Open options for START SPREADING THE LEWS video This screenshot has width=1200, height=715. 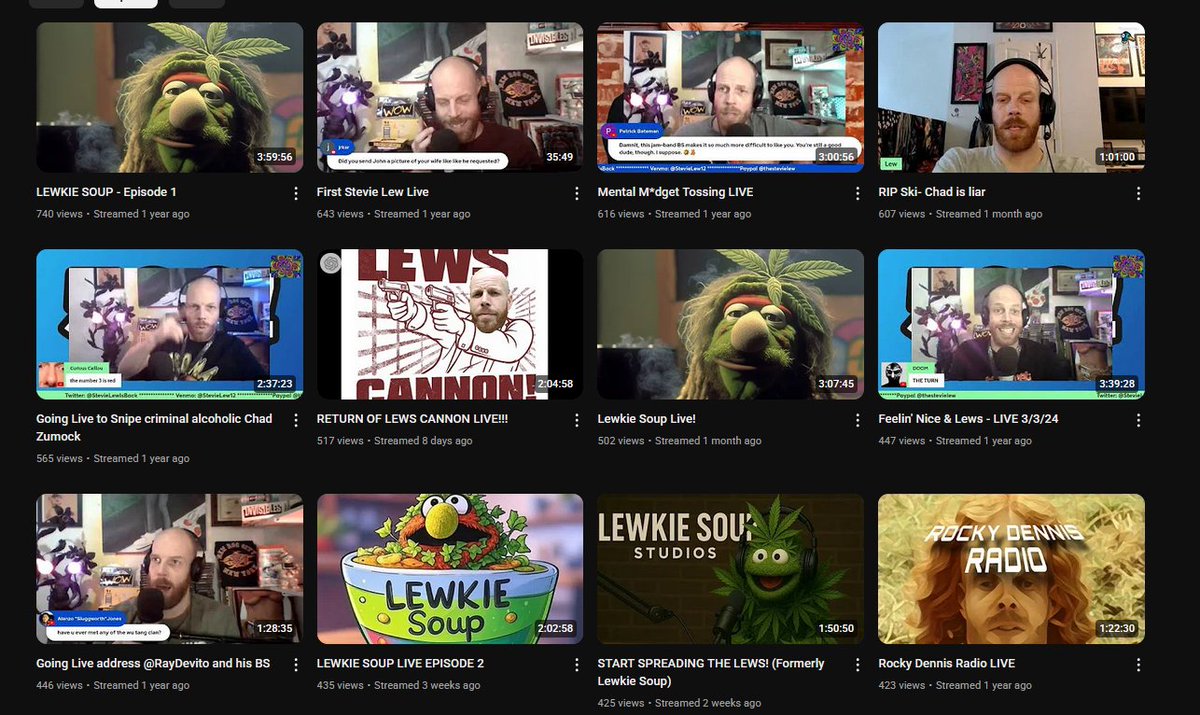click(x=857, y=664)
